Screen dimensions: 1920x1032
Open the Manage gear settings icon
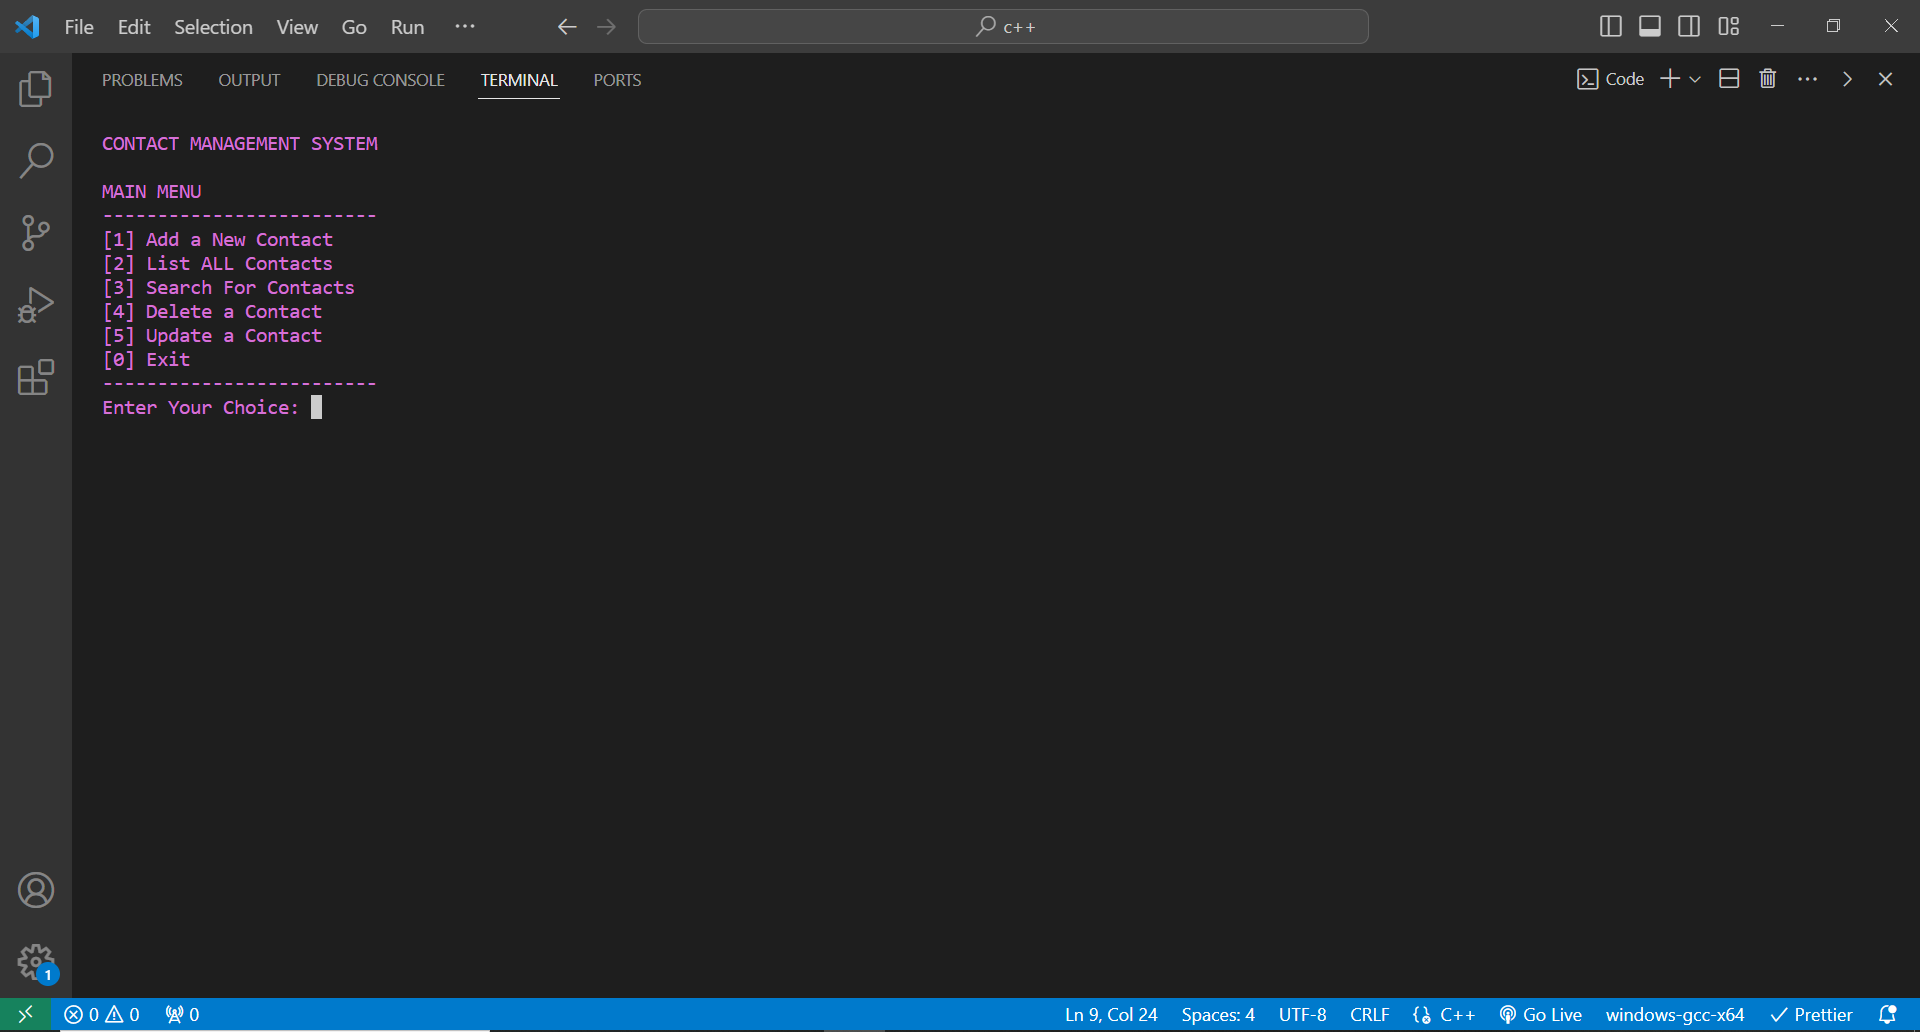coord(36,962)
